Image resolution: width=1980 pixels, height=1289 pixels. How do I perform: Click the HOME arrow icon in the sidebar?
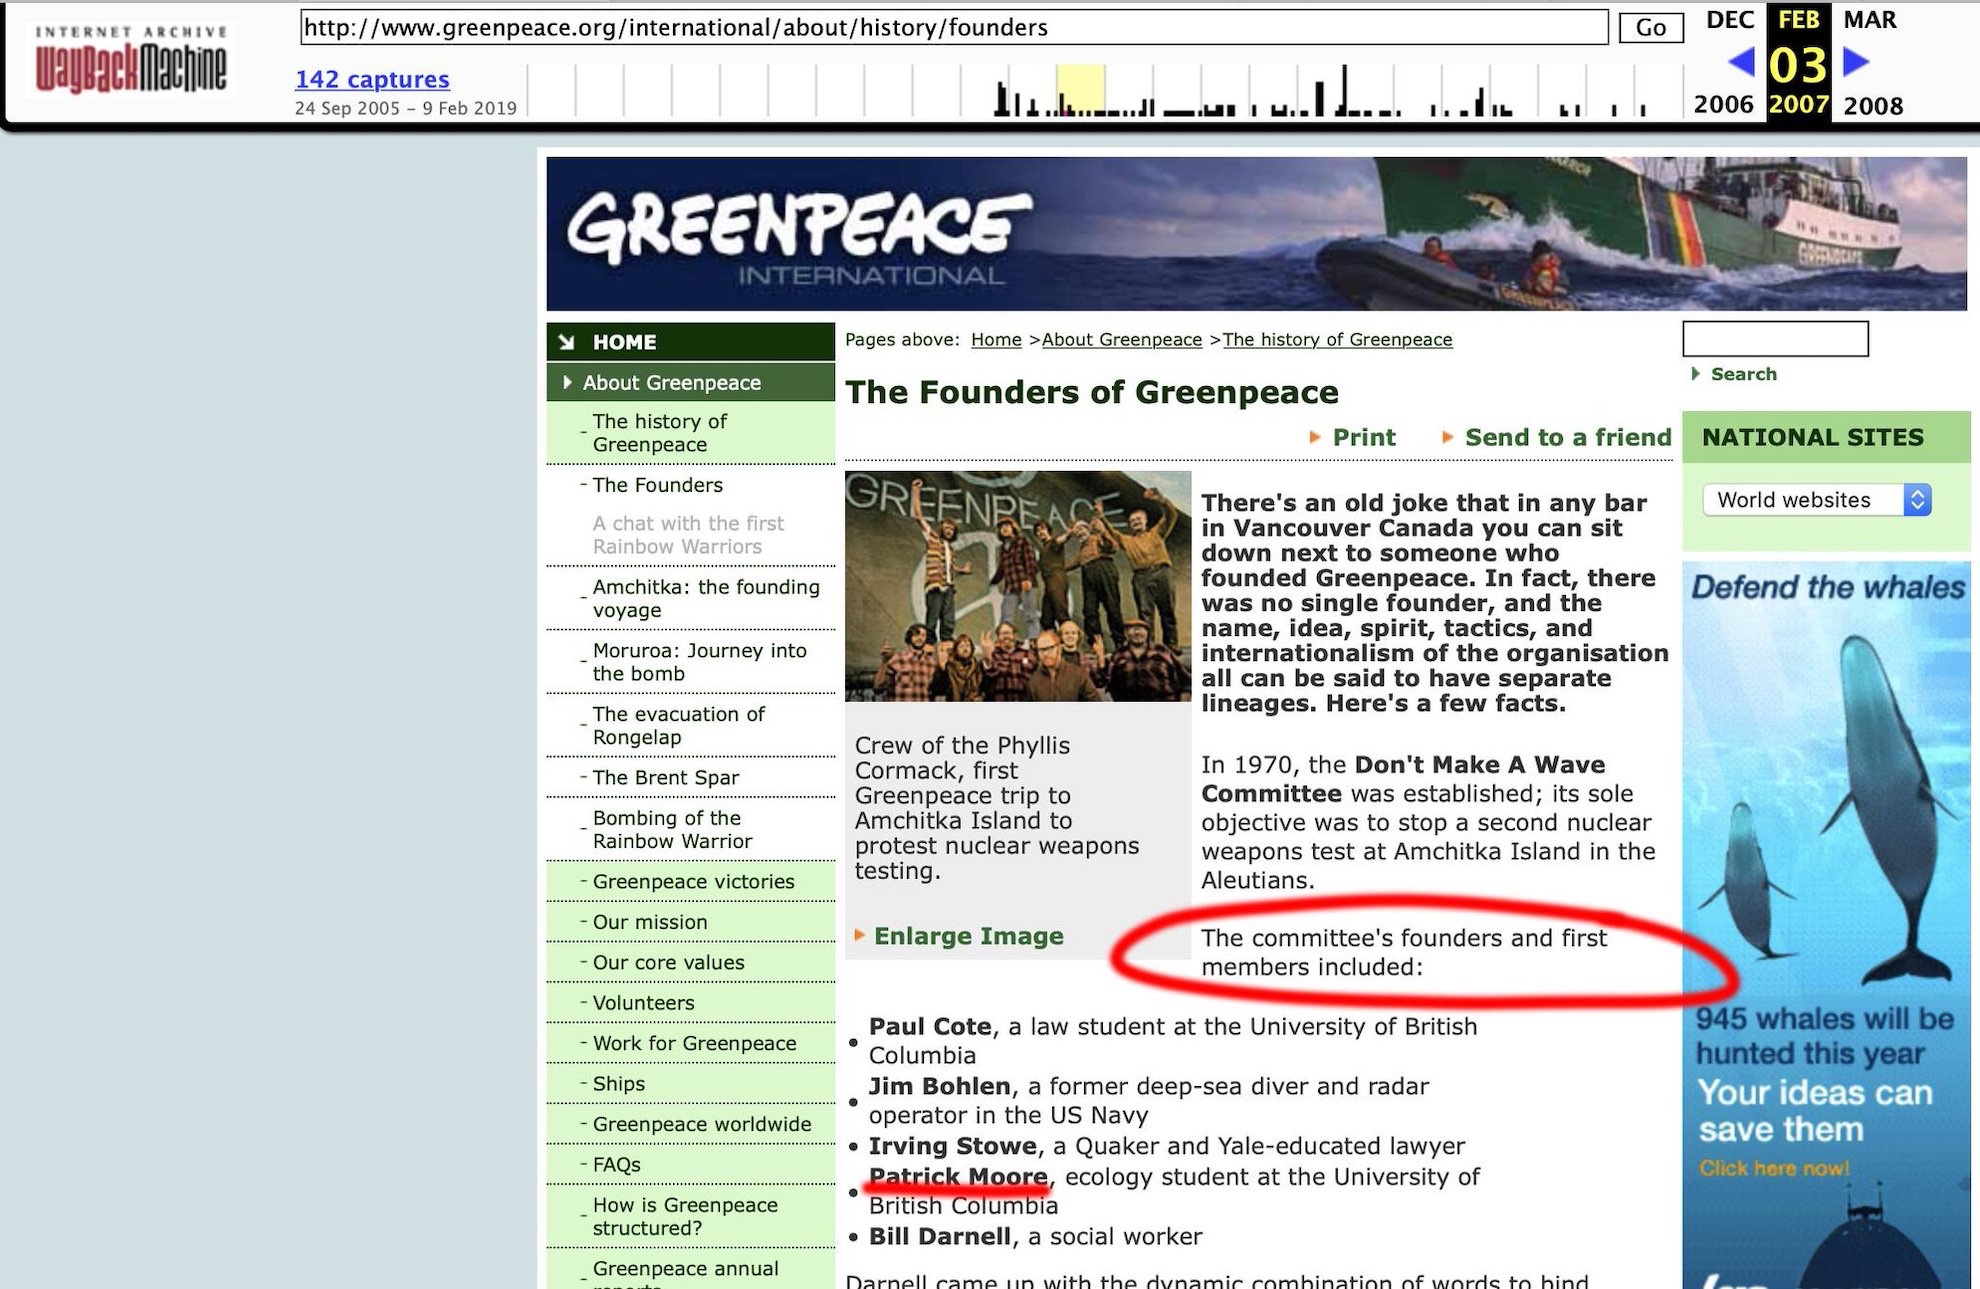566,342
